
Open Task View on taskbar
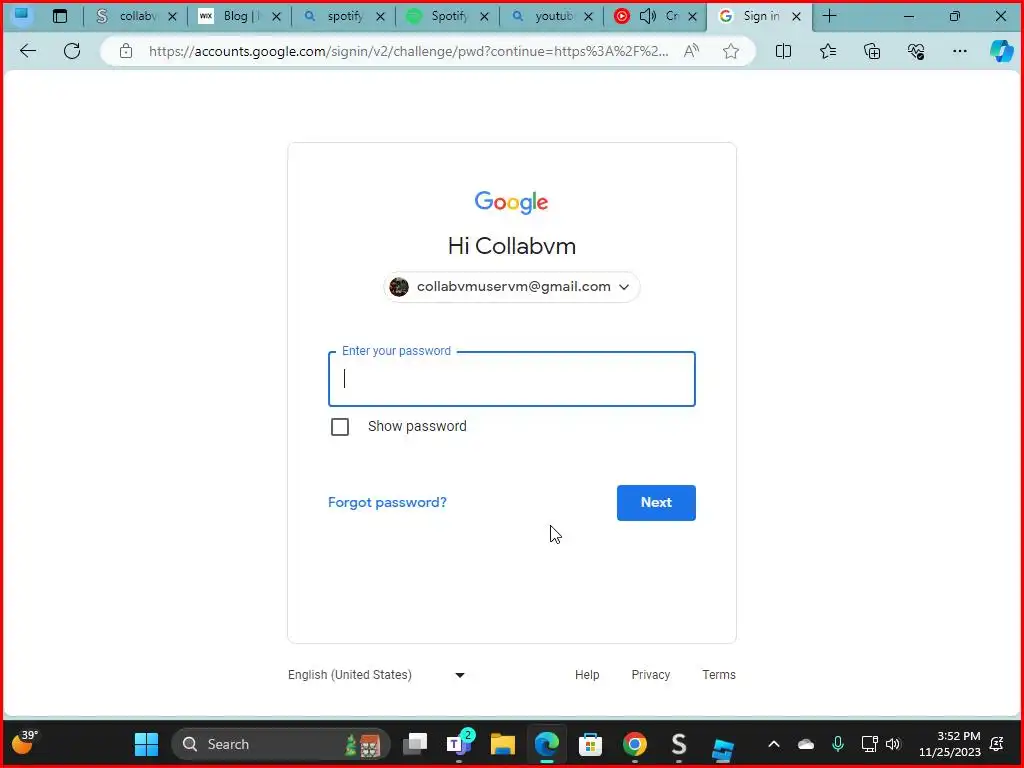(x=415, y=744)
